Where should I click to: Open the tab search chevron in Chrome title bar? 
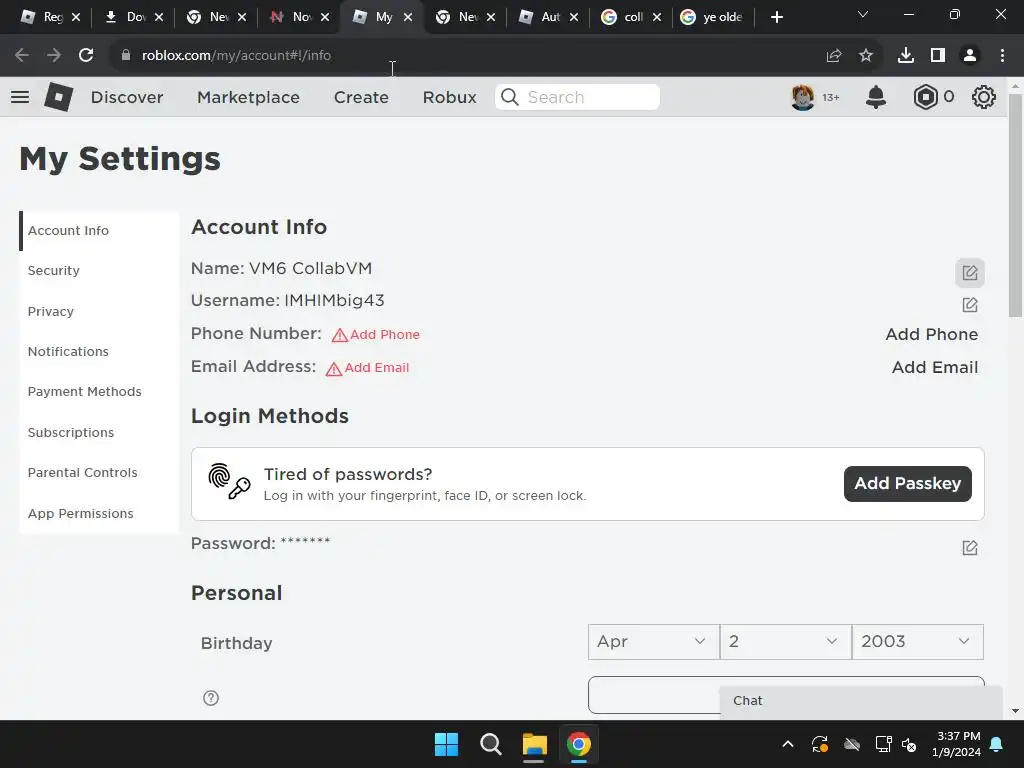[863, 14]
